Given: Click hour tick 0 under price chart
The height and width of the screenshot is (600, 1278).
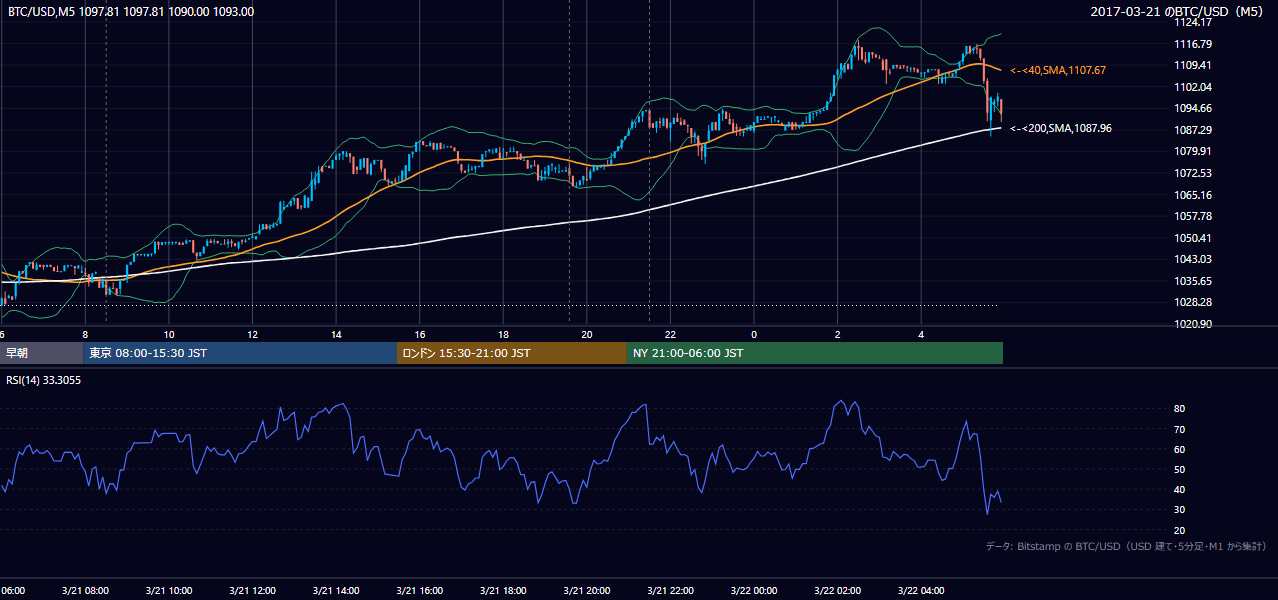Looking at the screenshot, I should point(754,334).
